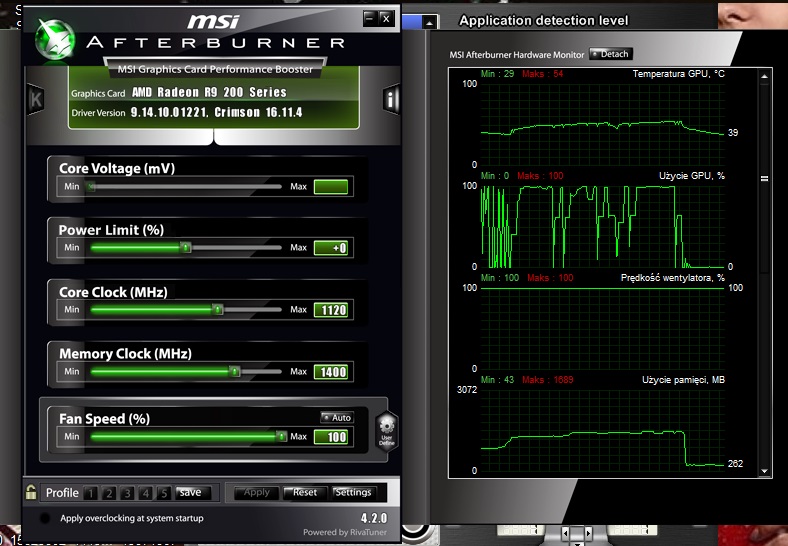Screen dimensions: 788x546
Task: Minimize the Afterburner window
Action: click(370, 19)
